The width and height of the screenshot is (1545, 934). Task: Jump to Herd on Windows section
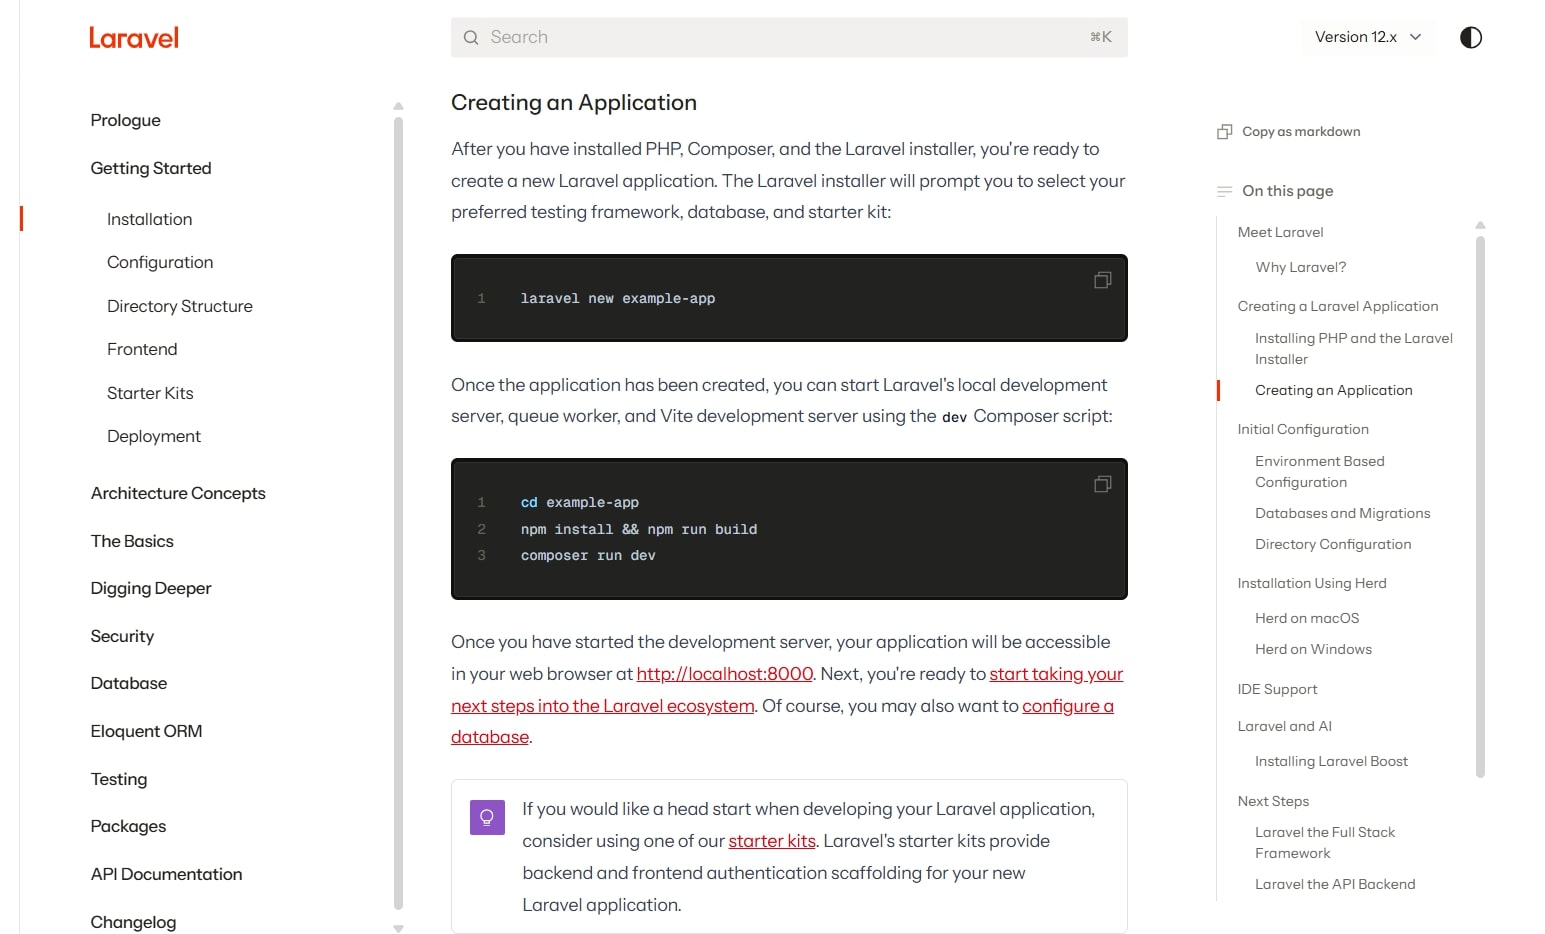(1313, 649)
